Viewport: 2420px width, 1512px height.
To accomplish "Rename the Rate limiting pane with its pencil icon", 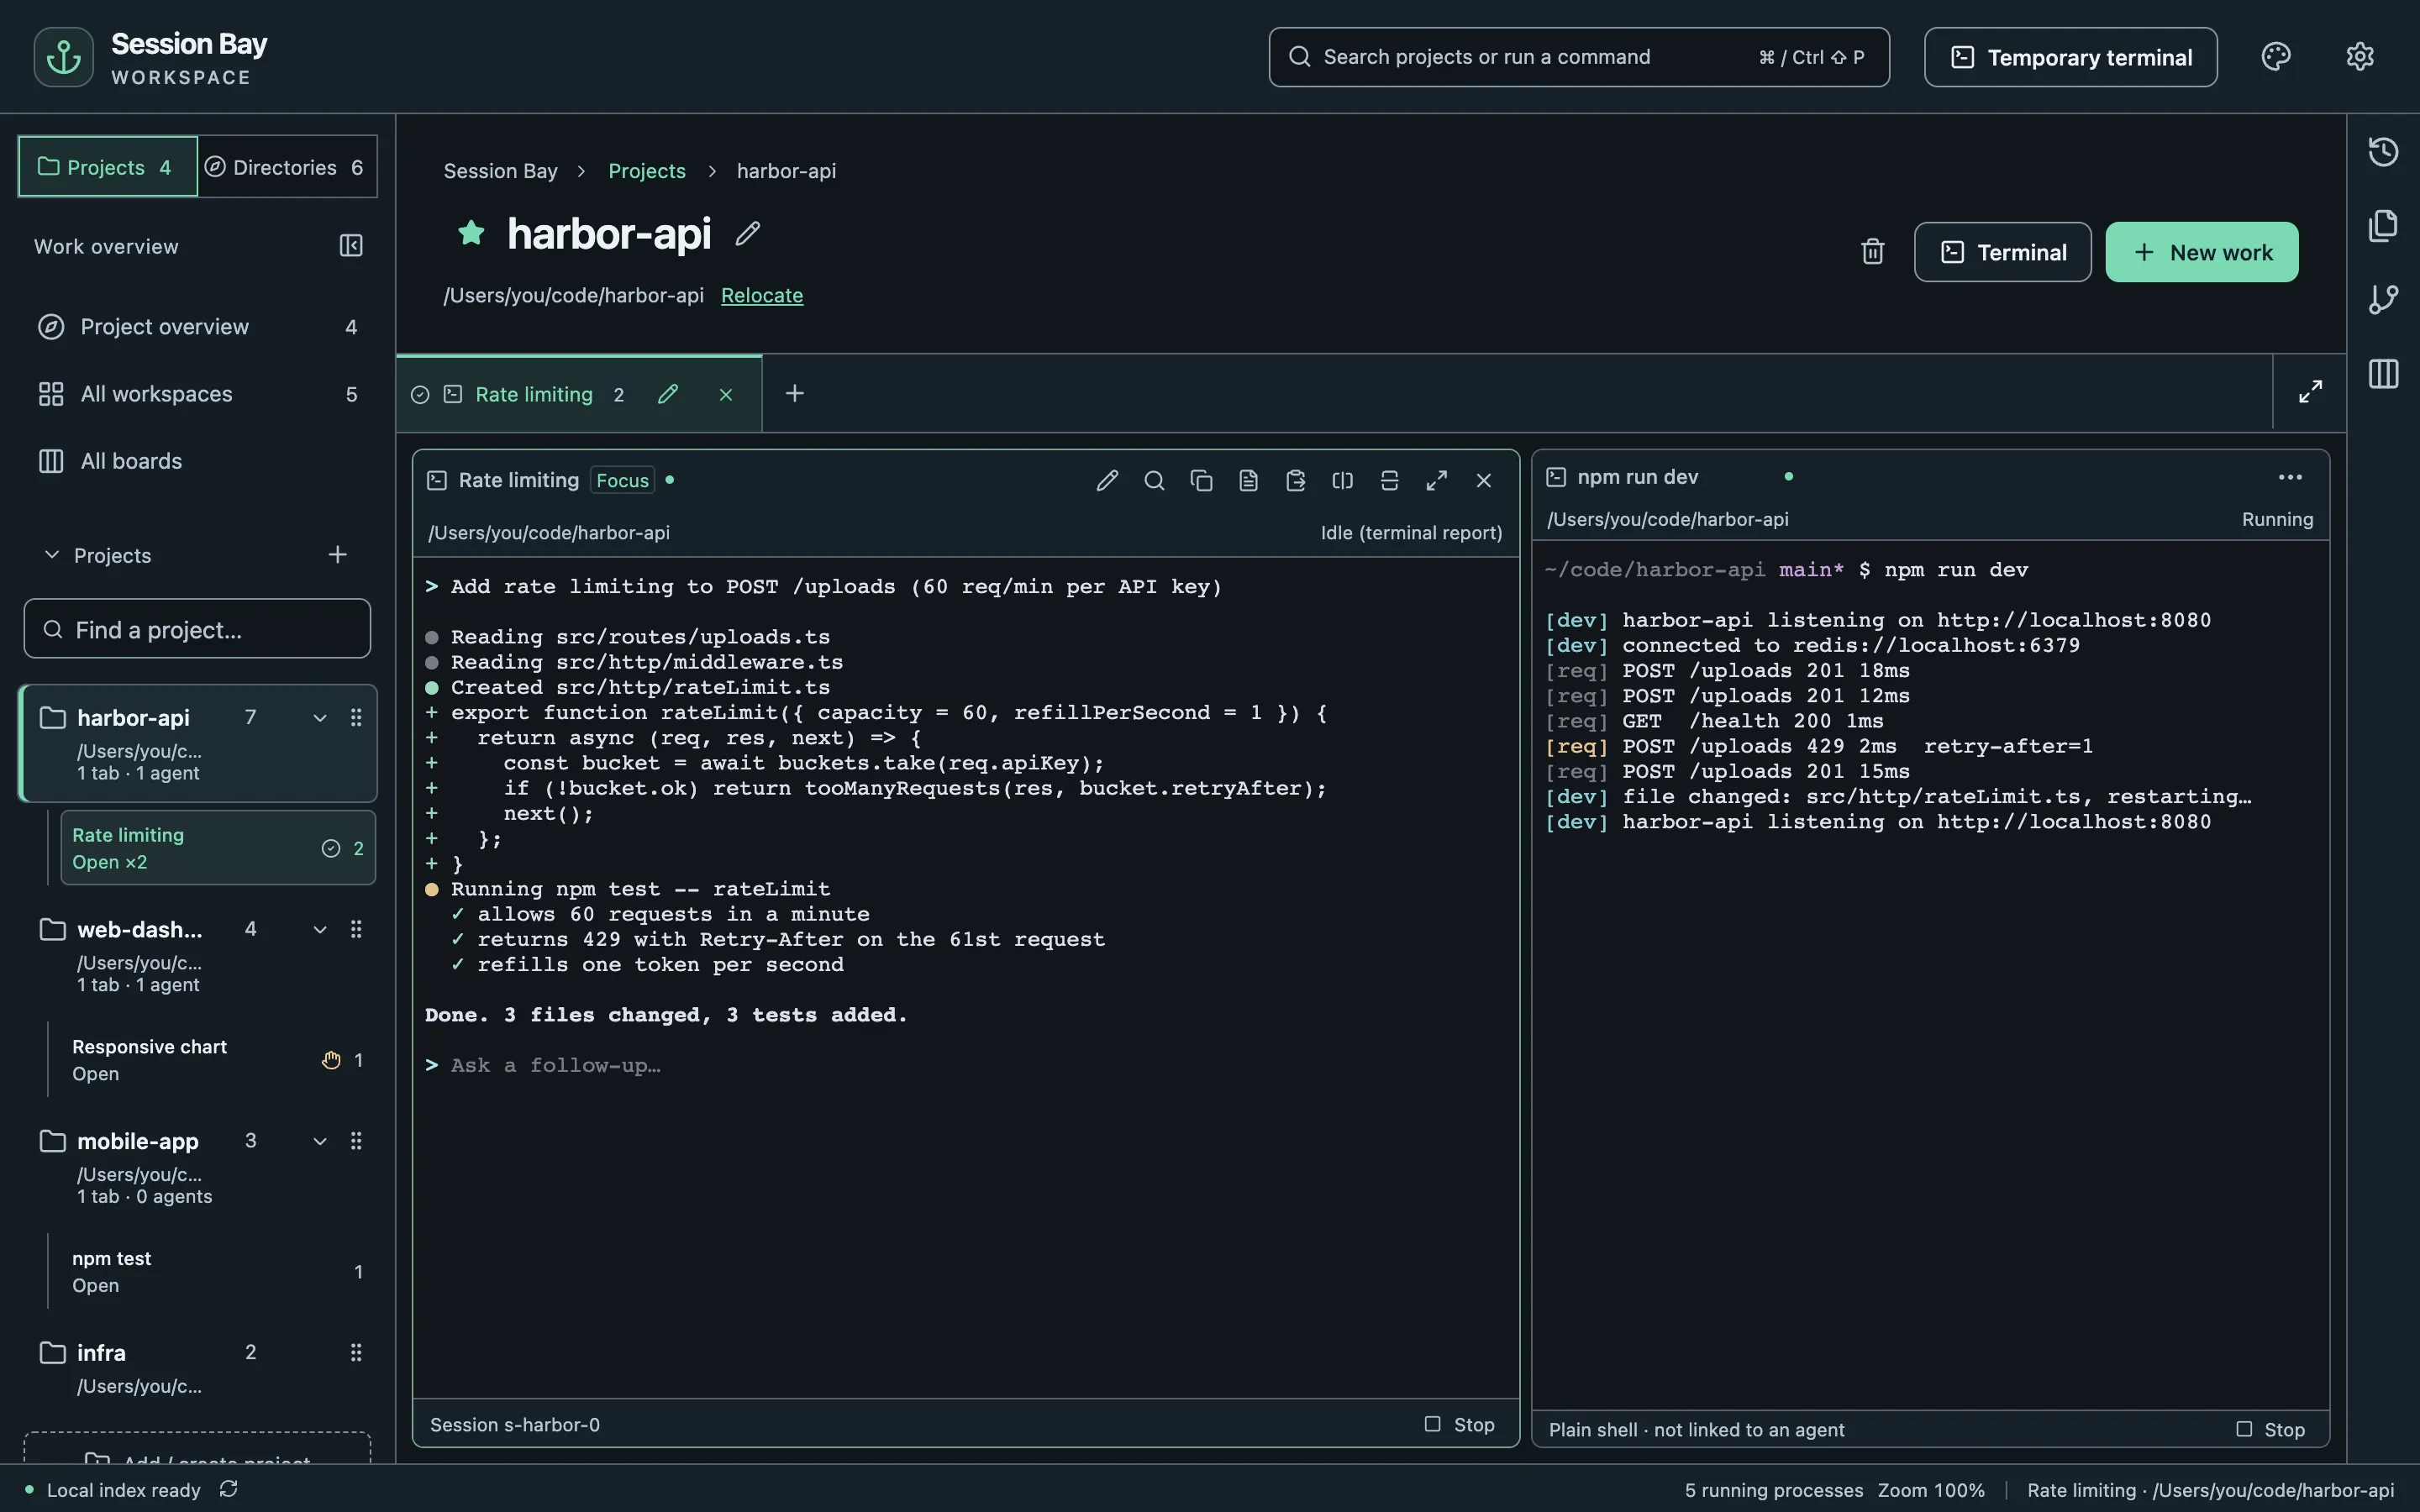I will [1107, 481].
